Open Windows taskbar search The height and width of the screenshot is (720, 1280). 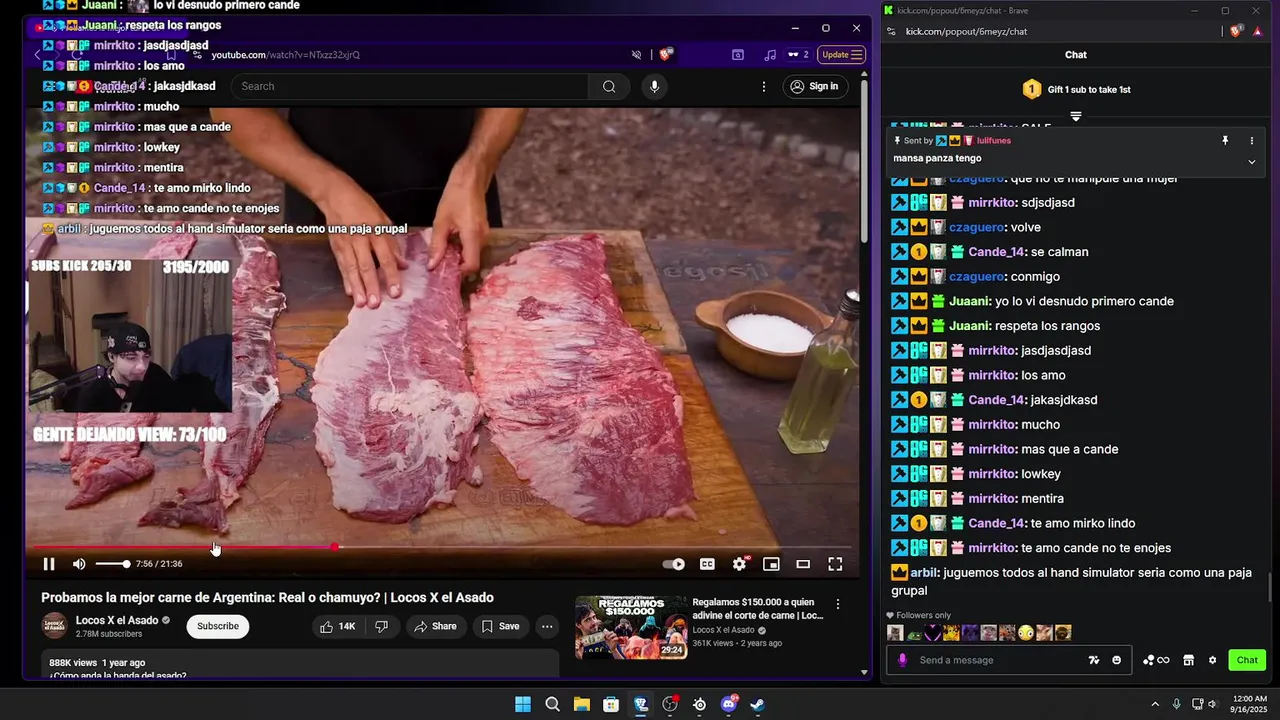(552, 704)
